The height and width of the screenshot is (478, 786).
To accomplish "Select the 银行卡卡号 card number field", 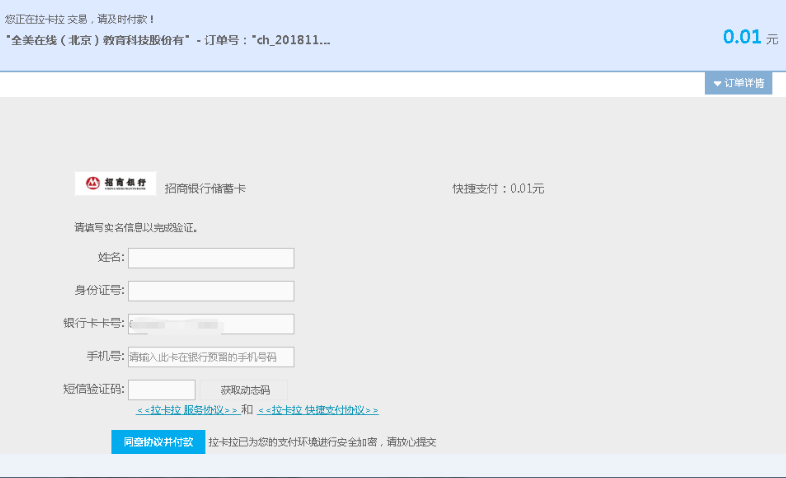I will point(211,324).
